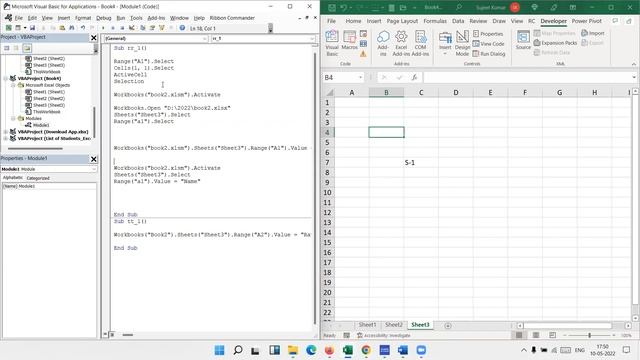Viewport: 640px width, 360px height.
Task: Click the Record Macro icon in Code group
Action: coord(363,34)
